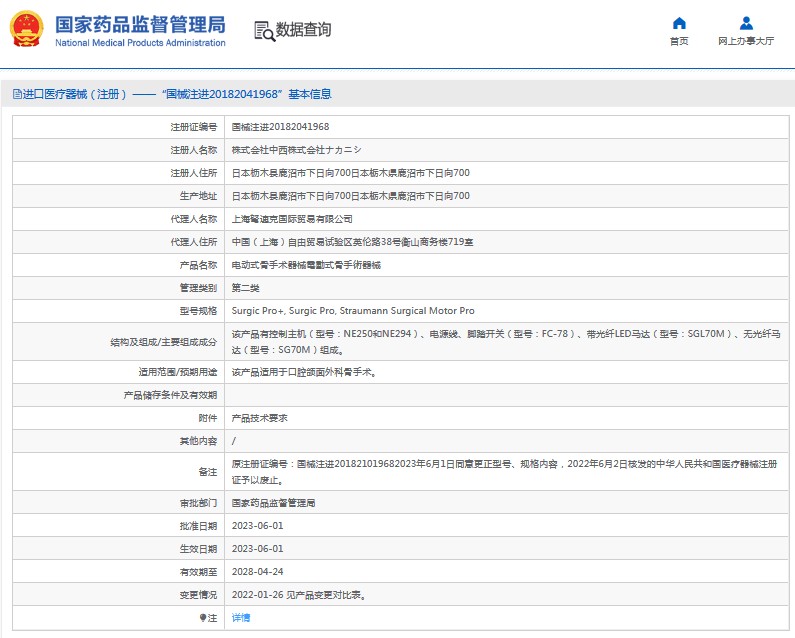This screenshot has height=638, width=795.
Task: Click the 产品储存条件及有效期 label
Action: pyautogui.click(x=170, y=395)
